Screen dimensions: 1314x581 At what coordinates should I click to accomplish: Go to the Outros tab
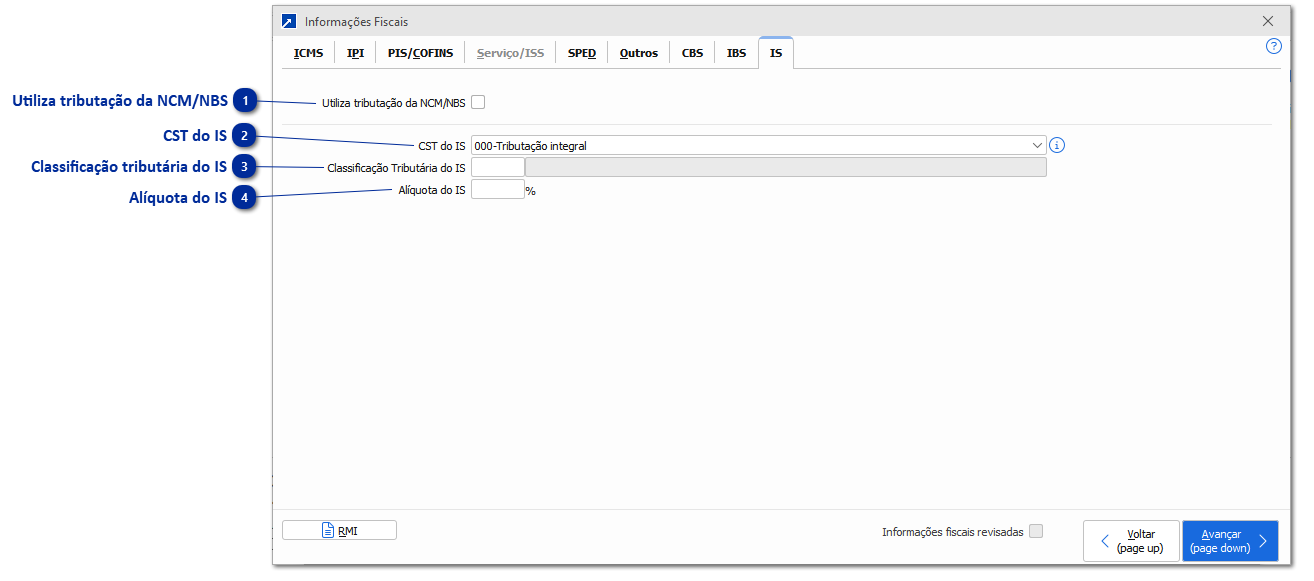[x=639, y=53]
